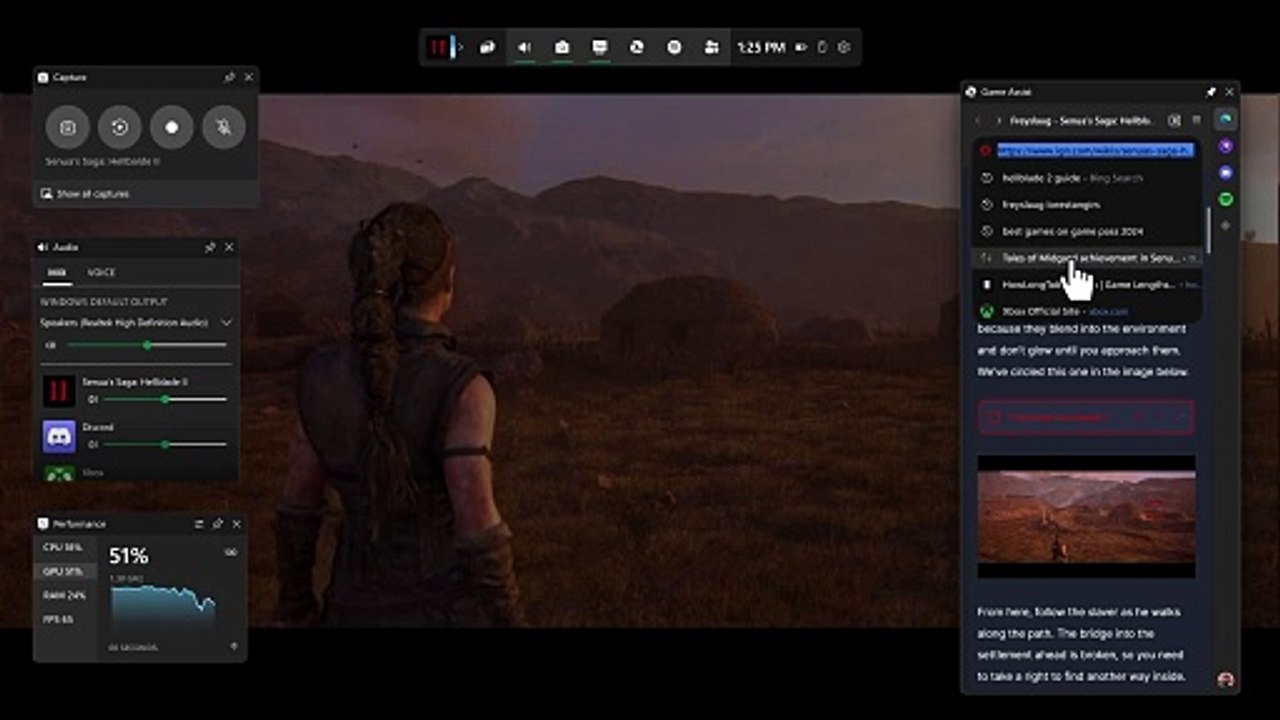This screenshot has width=1280, height=720.
Task: Switch to Mix tab in Audio widget
Action: 57,272
